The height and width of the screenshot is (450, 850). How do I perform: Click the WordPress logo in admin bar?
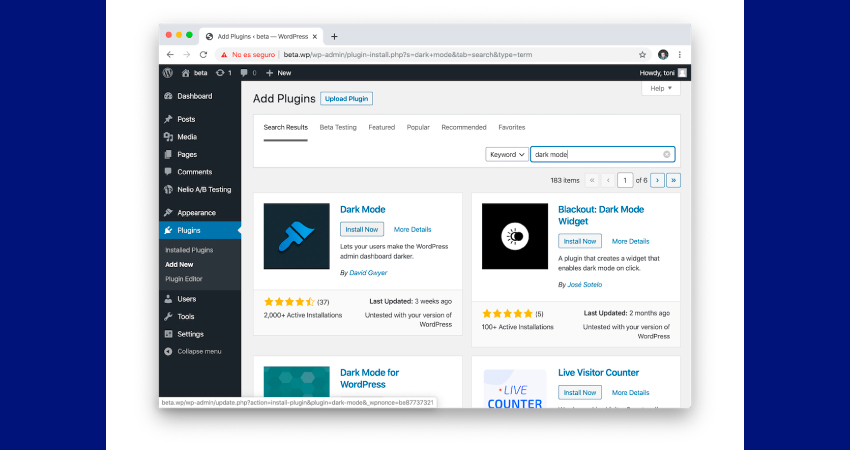click(168, 73)
